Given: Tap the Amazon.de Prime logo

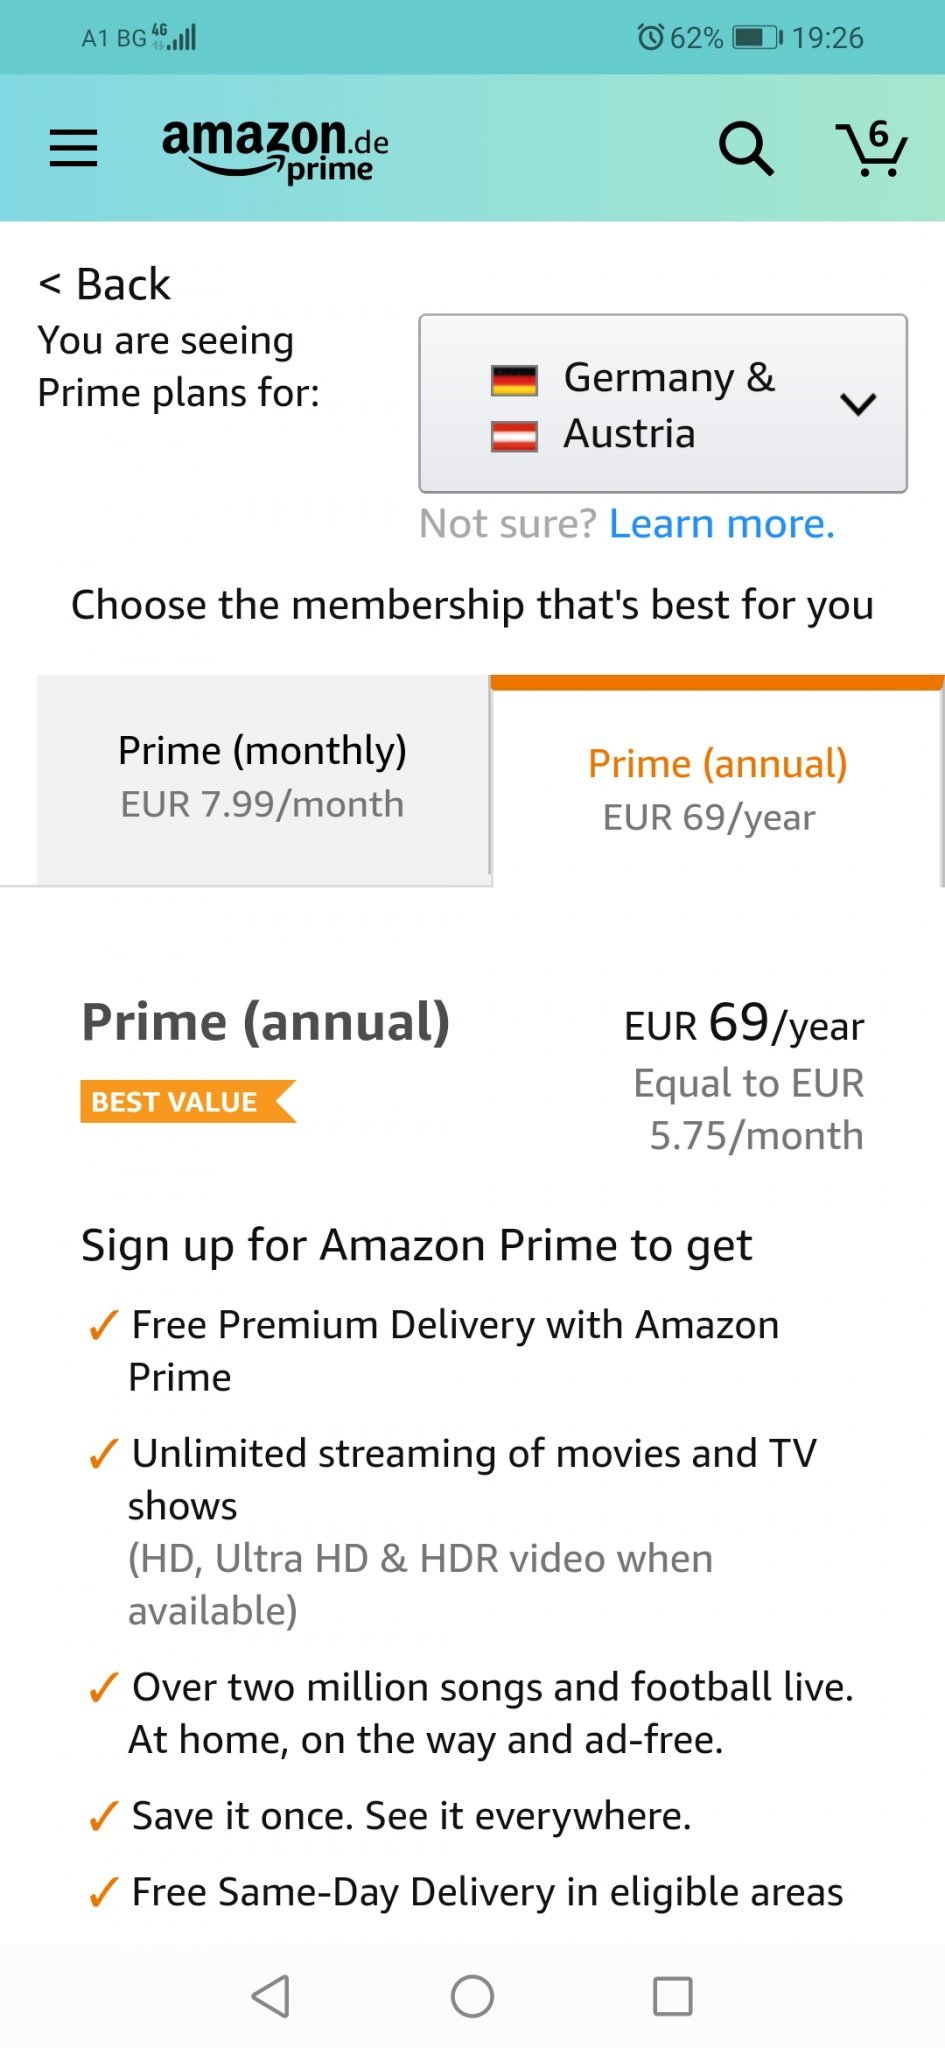Looking at the screenshot, I should pyautogui.click(x=275, y=150).
